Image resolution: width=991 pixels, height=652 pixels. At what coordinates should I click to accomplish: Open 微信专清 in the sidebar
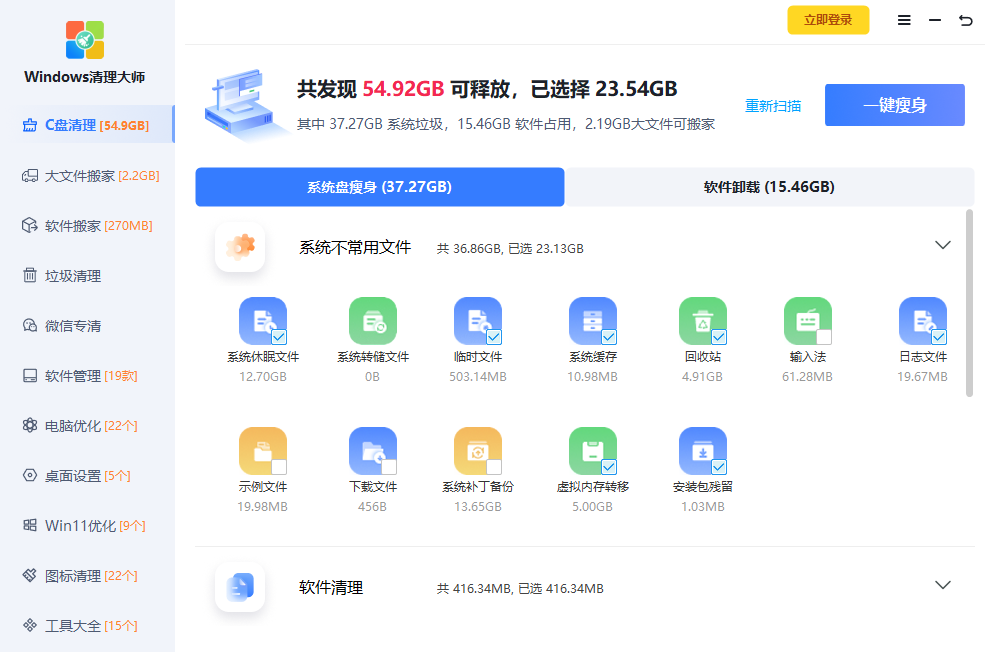tap(73, 326)
